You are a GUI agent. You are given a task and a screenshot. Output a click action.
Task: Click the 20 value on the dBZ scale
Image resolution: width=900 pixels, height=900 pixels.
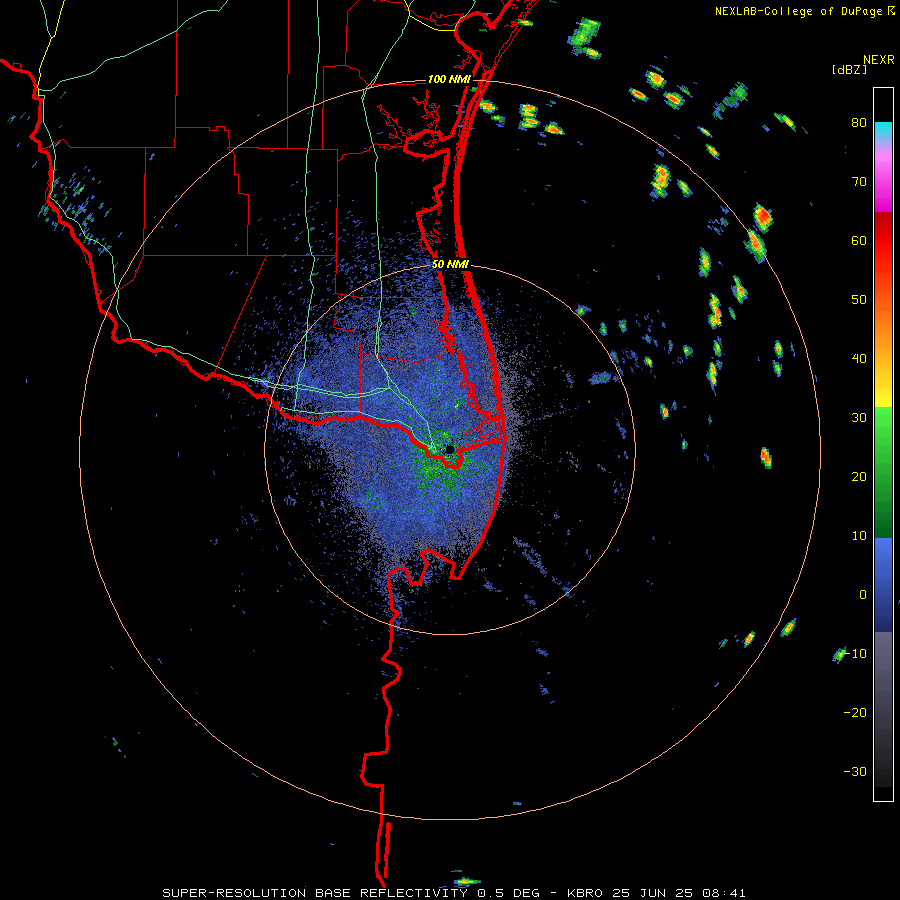[x=859, y=477]
